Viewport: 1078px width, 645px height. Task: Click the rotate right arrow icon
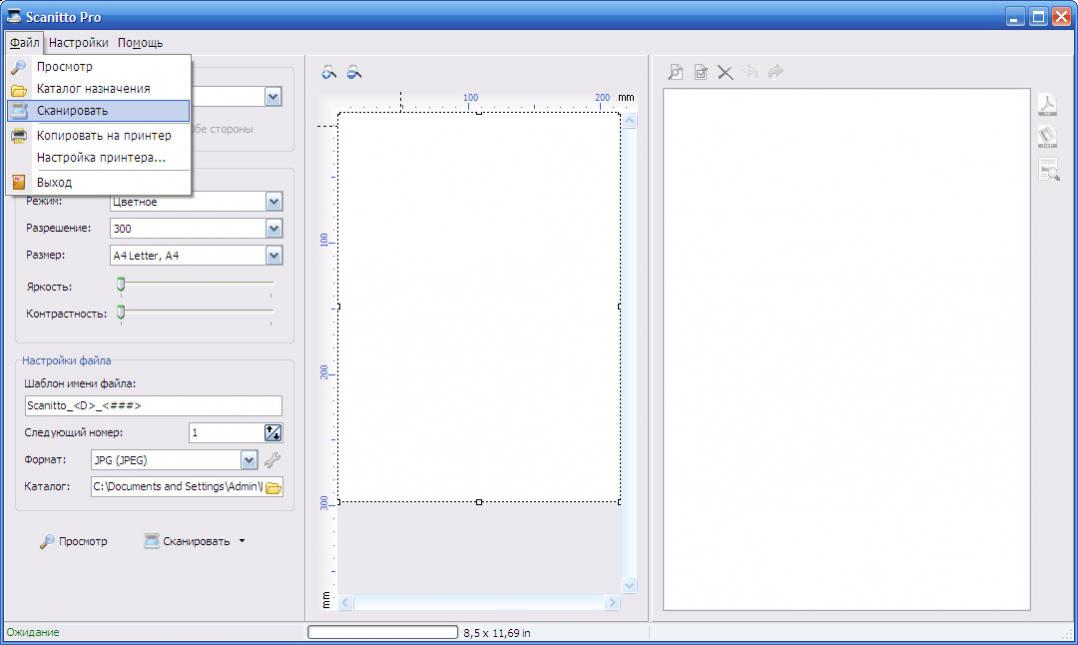776,72
